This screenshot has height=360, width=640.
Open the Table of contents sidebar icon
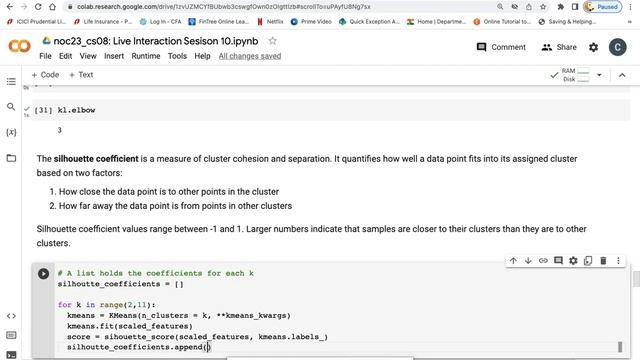pos(11,82)
